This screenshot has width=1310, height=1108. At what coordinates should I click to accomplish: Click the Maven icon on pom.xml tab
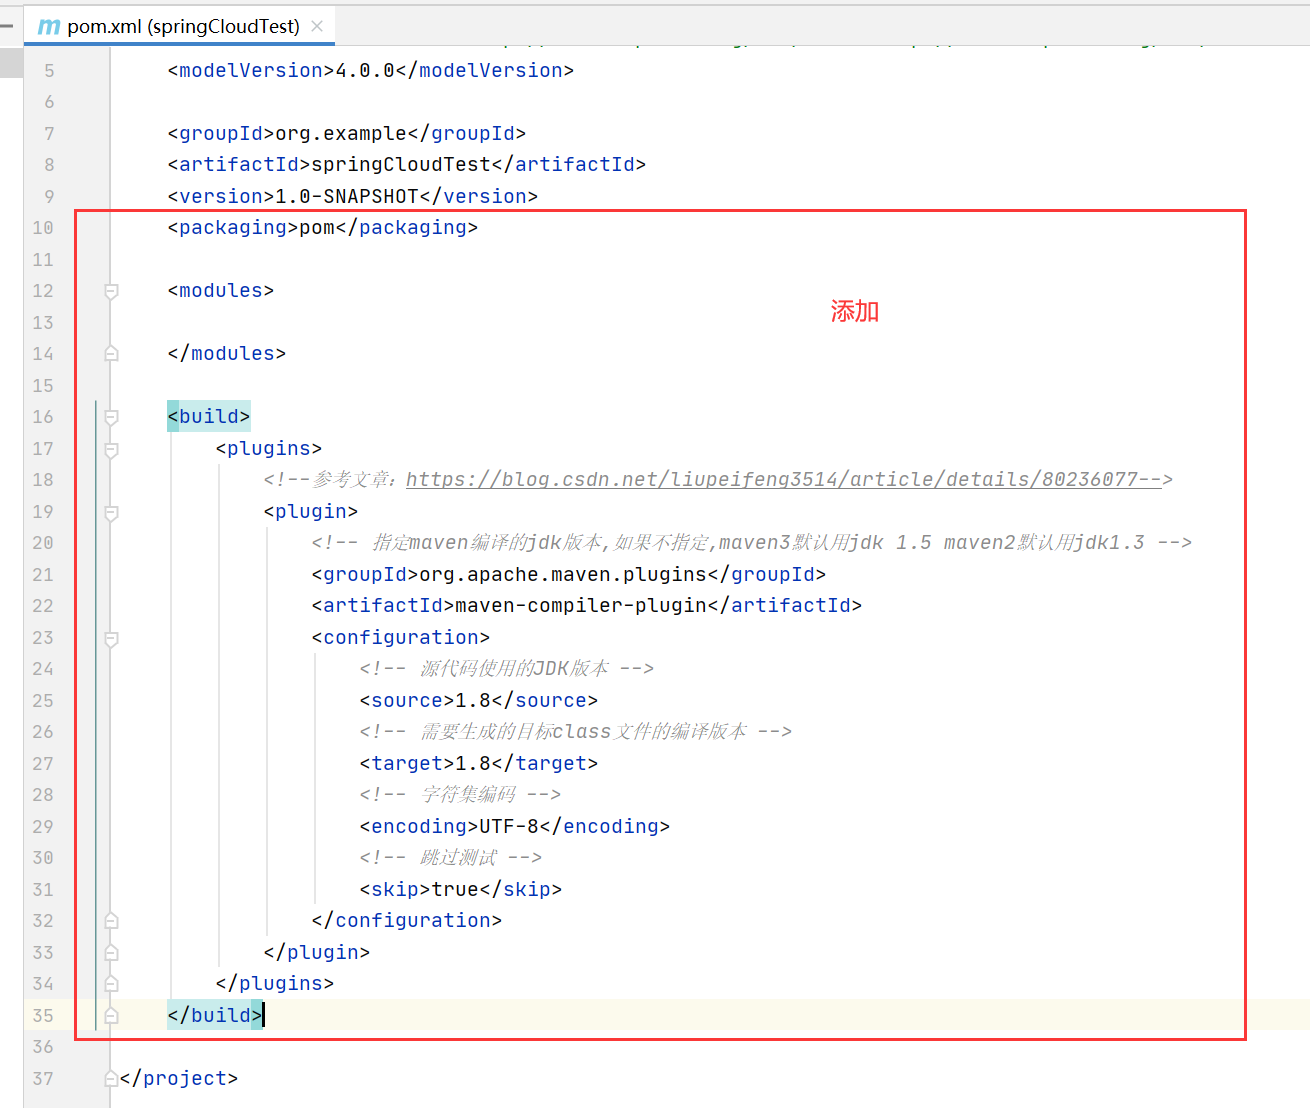point(49,27)
